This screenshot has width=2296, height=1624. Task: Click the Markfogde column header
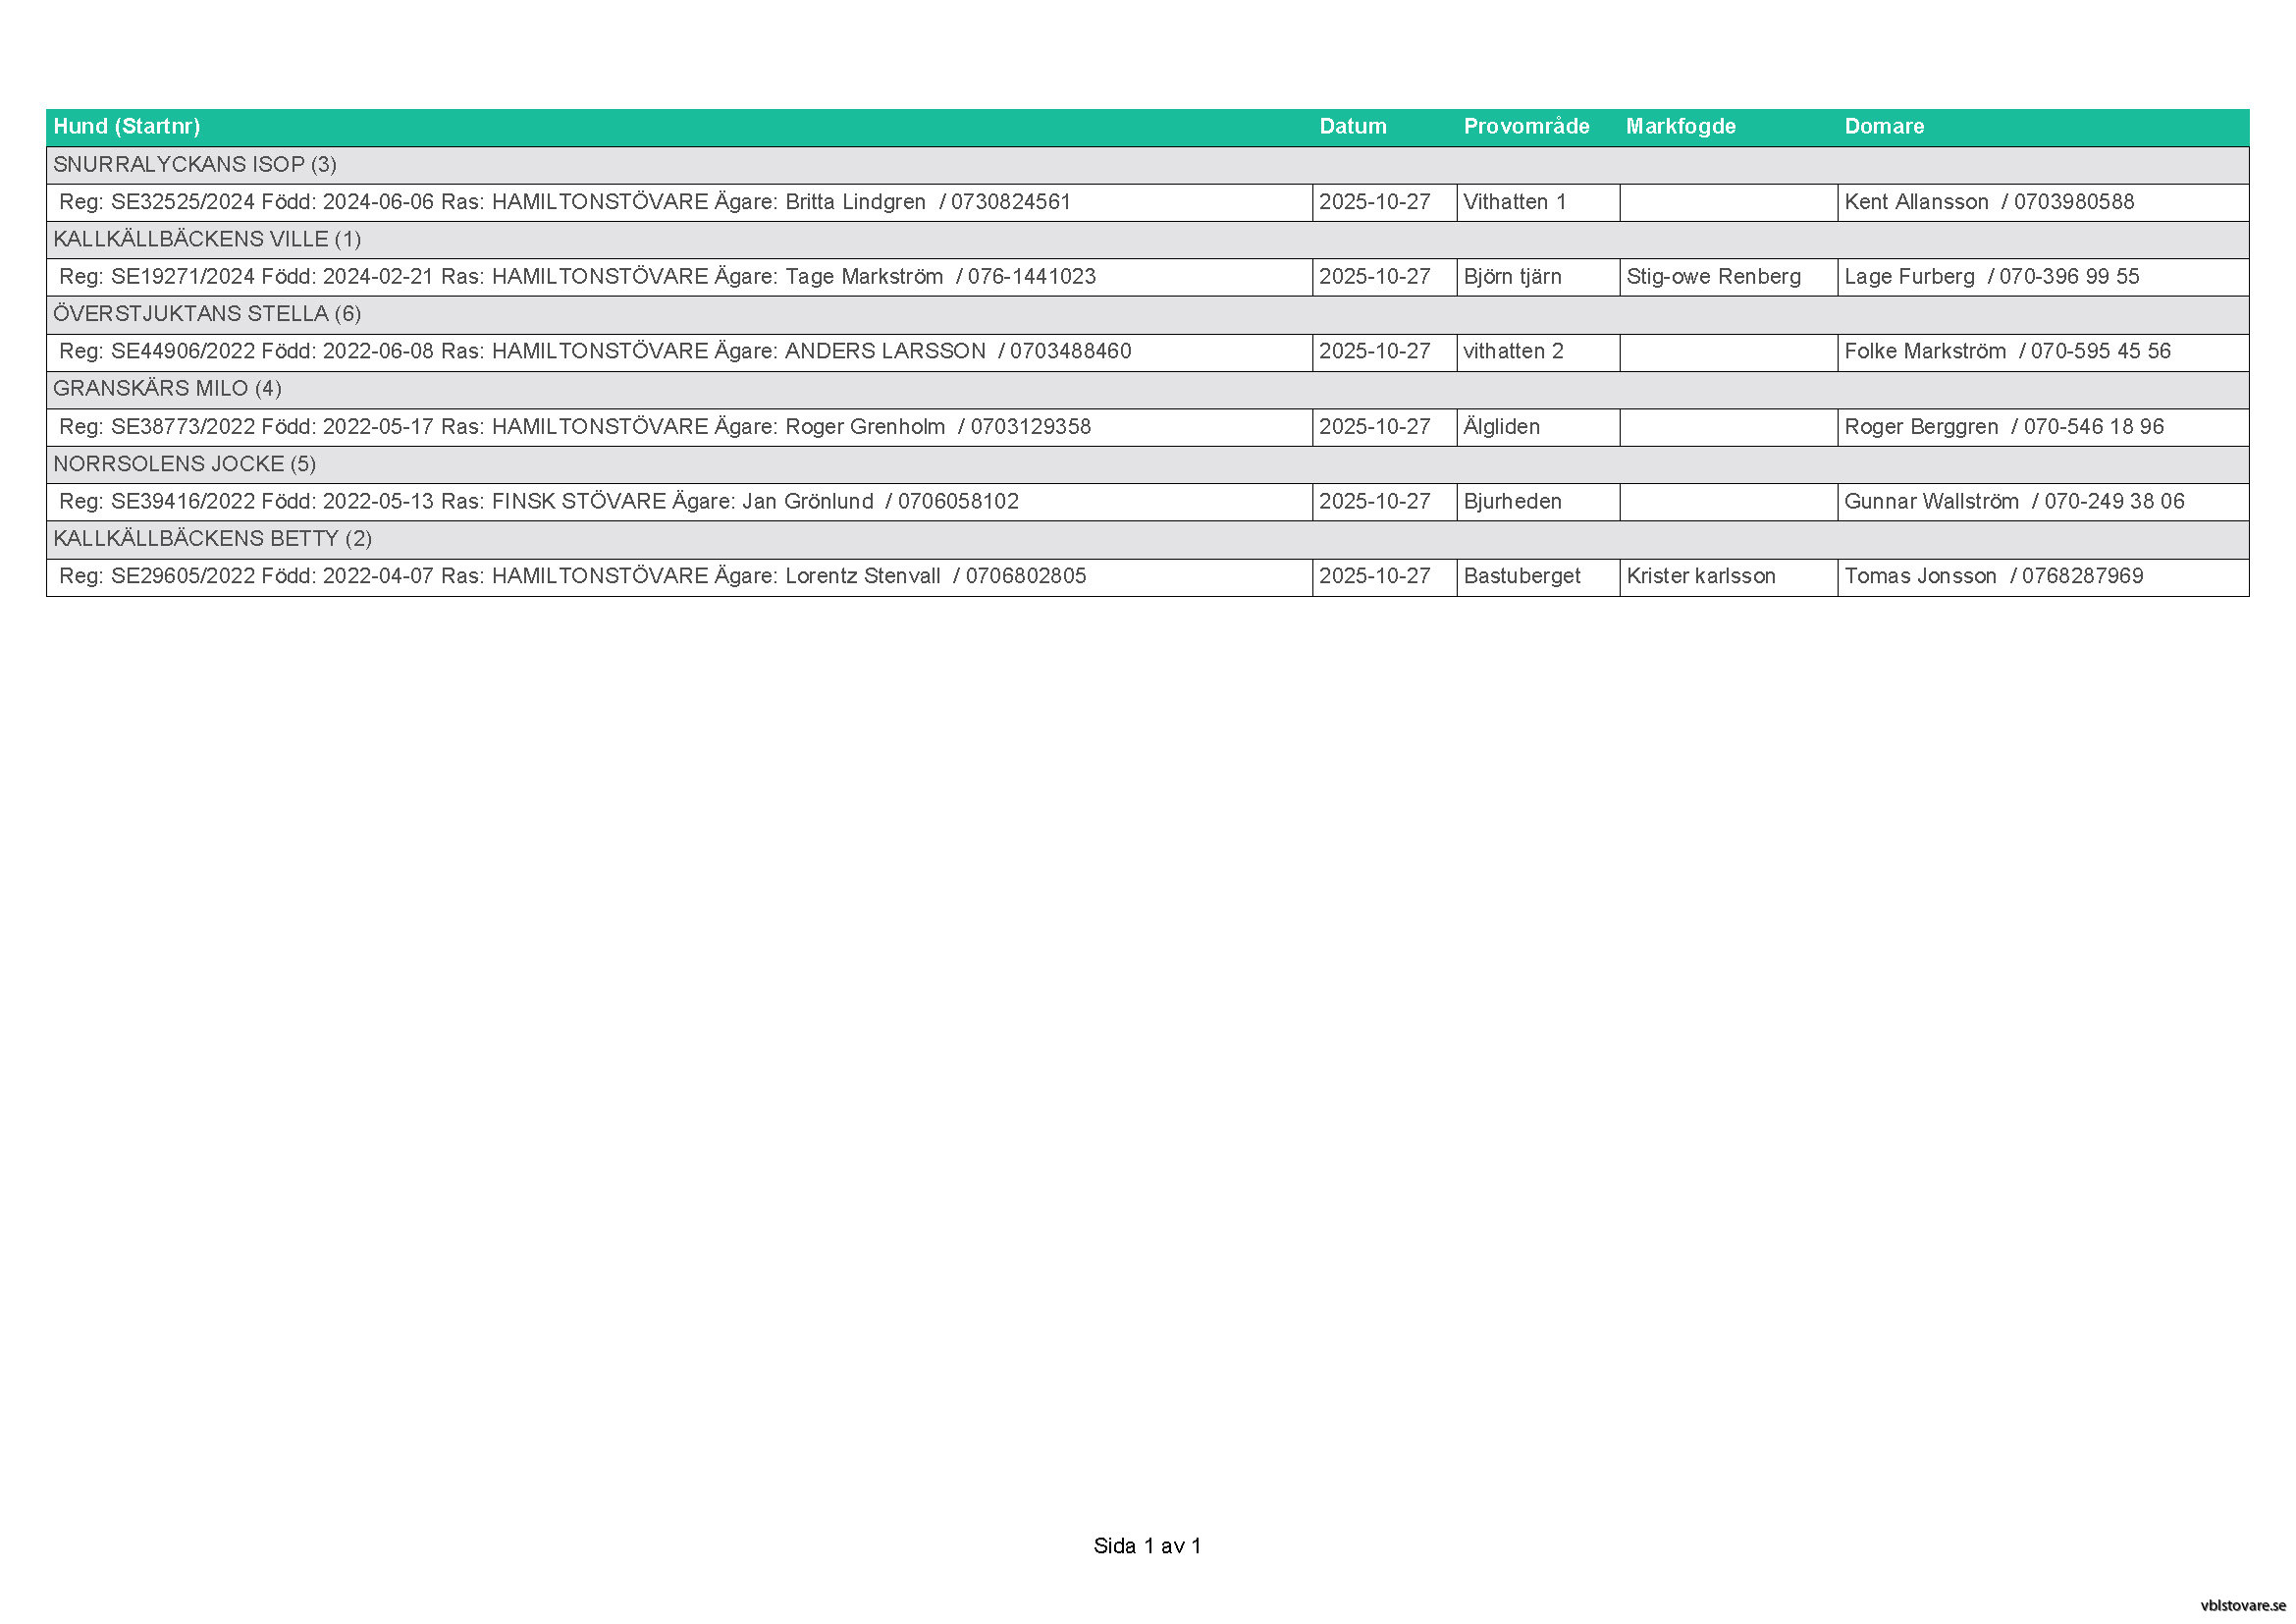[1680, 127]
